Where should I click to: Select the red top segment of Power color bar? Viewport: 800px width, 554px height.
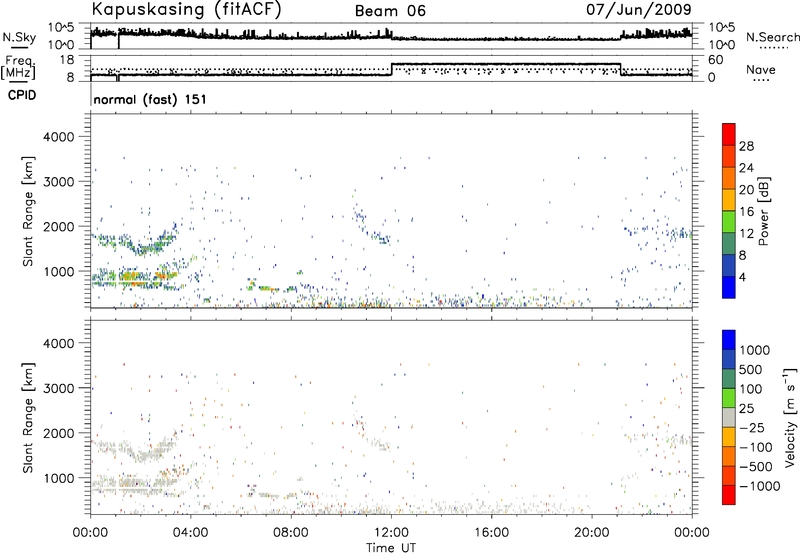click(729, 134)
